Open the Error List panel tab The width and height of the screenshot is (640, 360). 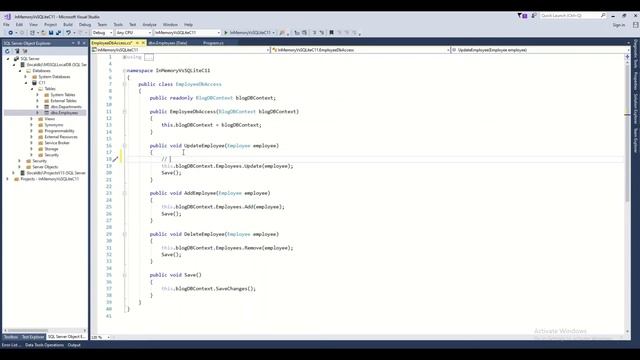click(x=11, y=345)
